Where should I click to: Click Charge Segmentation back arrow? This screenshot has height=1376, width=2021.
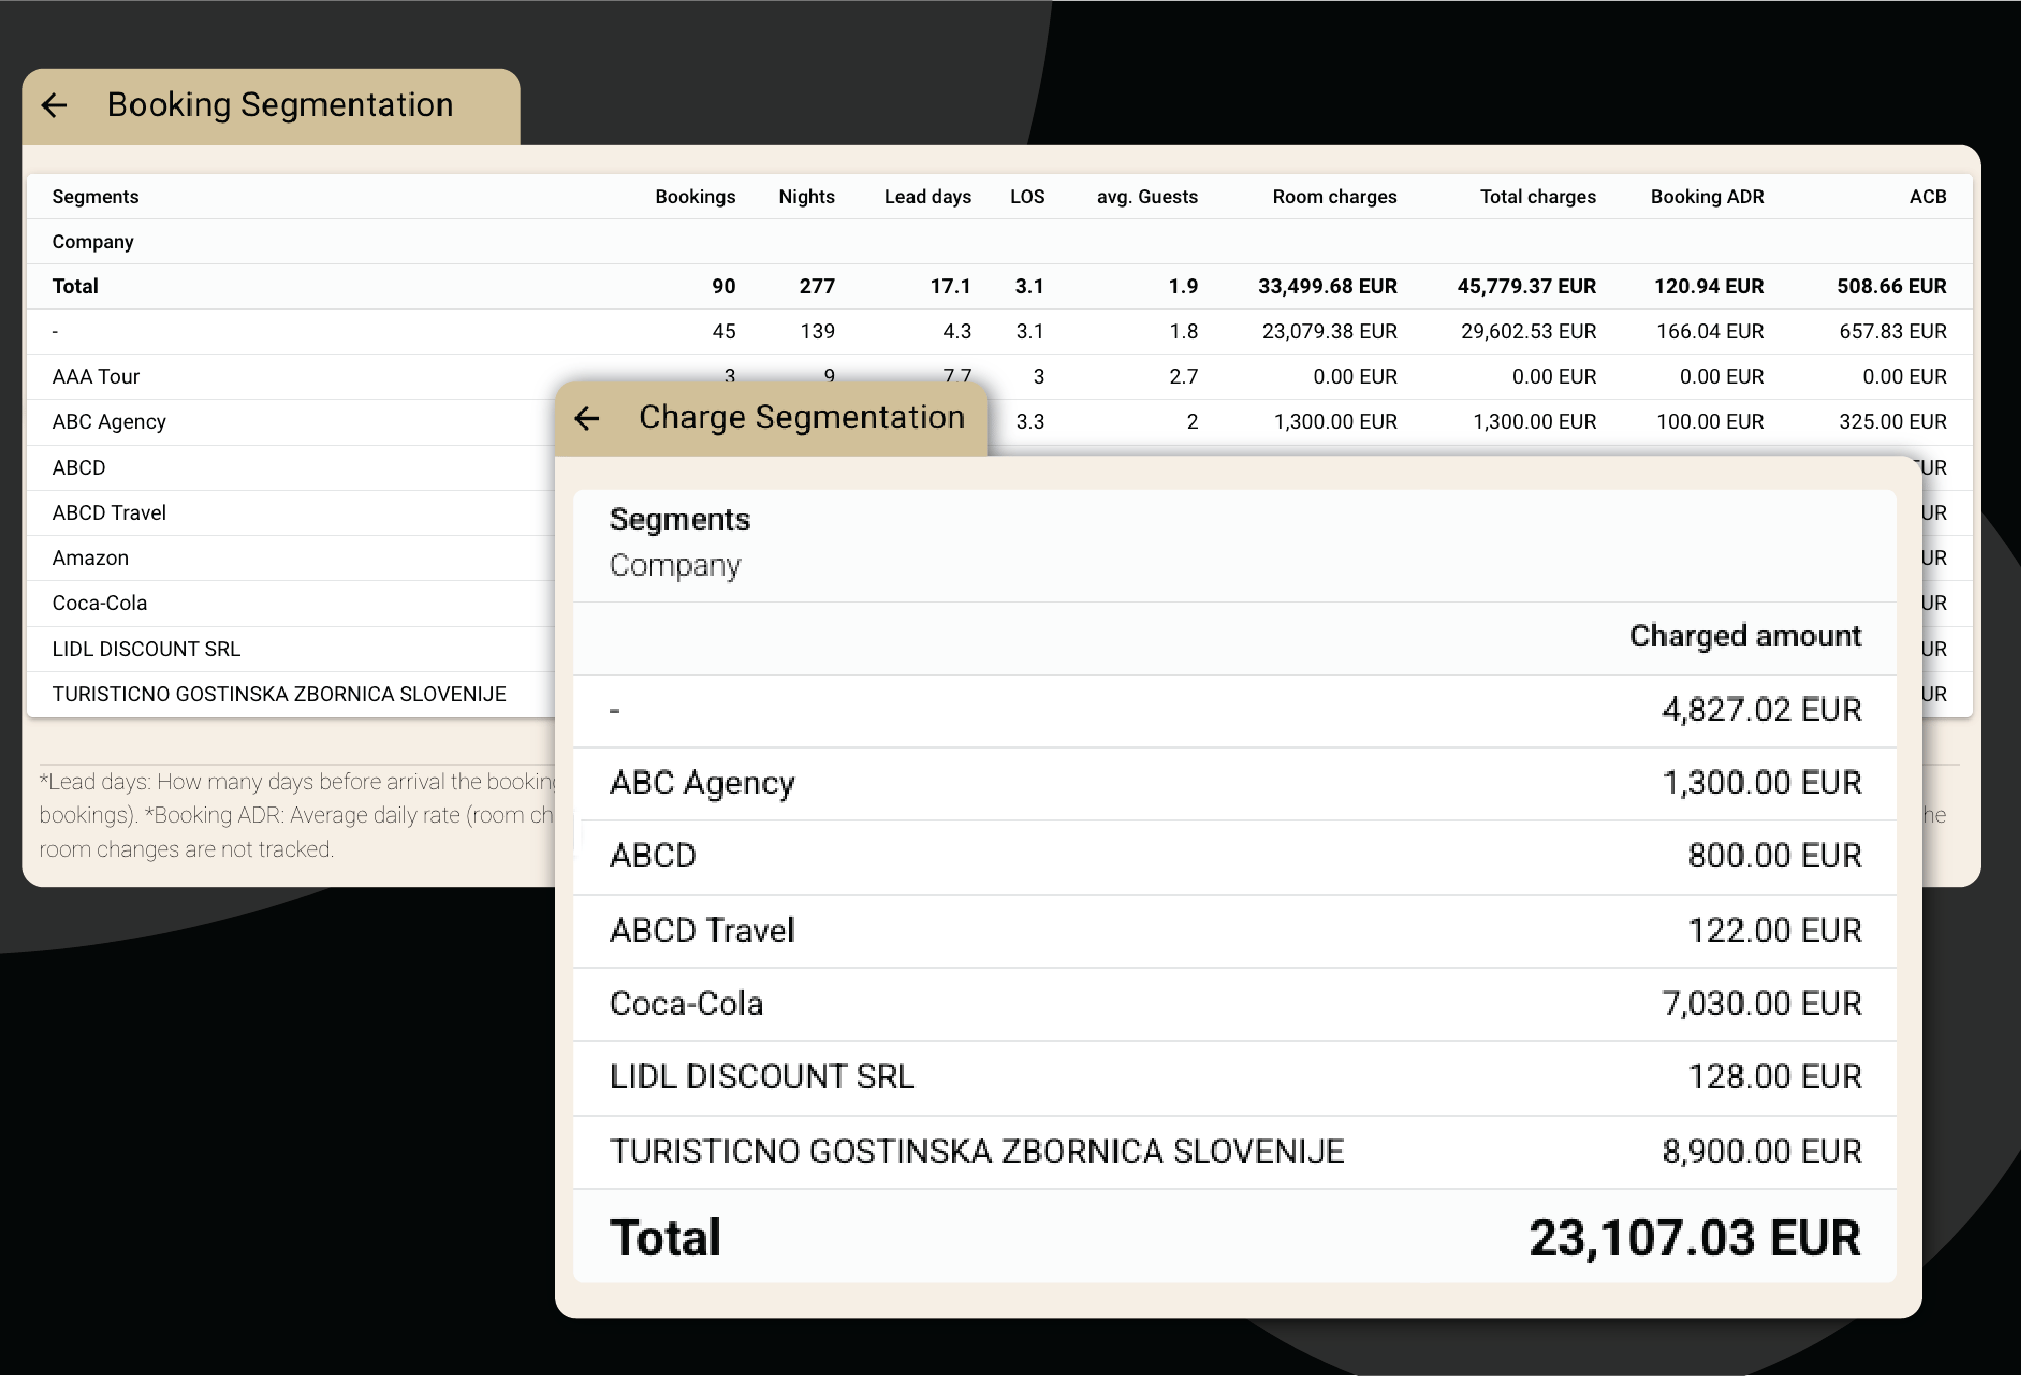pyautogui.click(x=587, y=418)
